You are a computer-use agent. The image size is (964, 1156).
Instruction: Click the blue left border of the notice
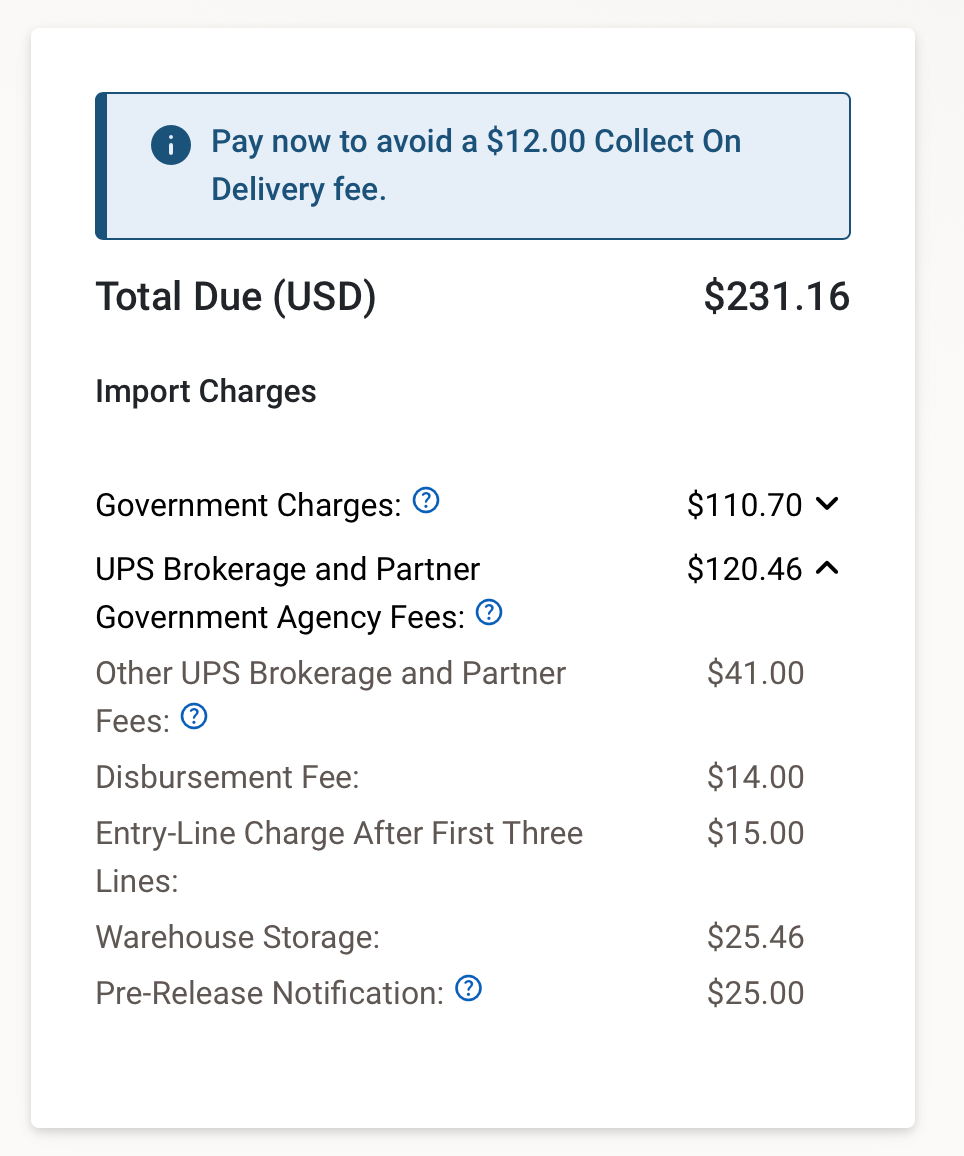(x=98, y=165)
